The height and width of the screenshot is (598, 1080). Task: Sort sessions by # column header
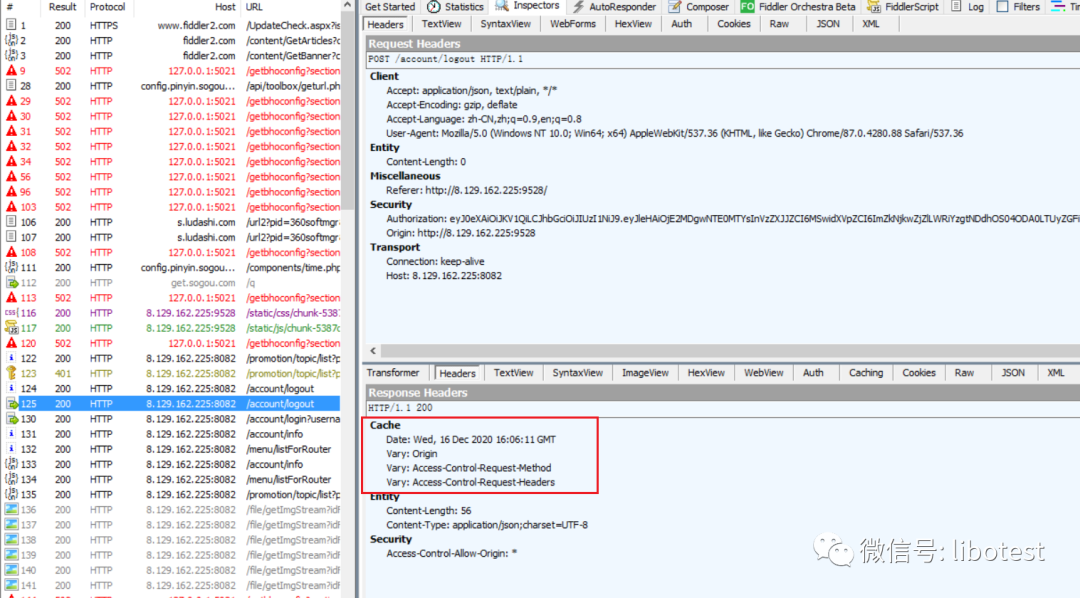click(x=21, y=7)
